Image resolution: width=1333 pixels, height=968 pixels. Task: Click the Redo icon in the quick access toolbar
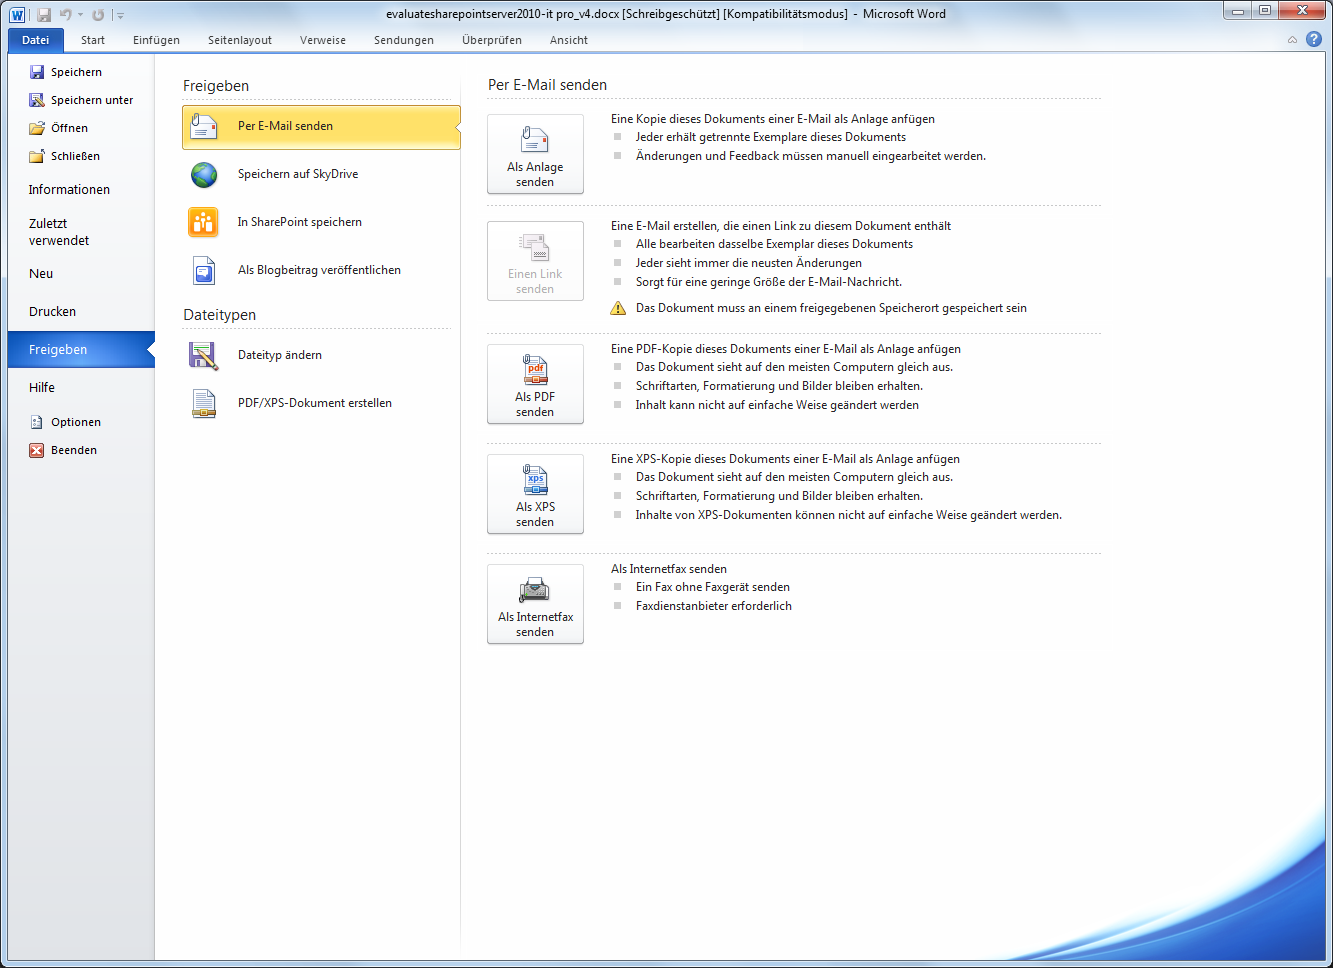click(x=98, y=14)
